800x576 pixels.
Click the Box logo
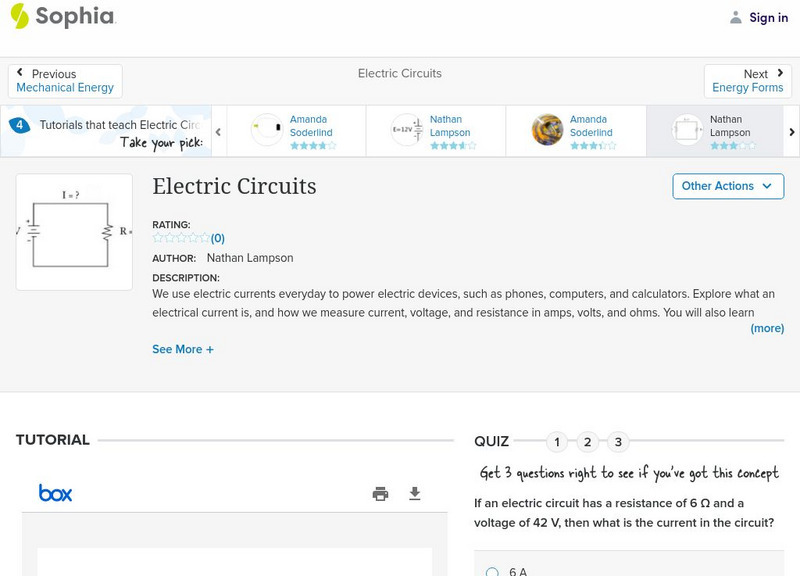(x=55, y=493)
